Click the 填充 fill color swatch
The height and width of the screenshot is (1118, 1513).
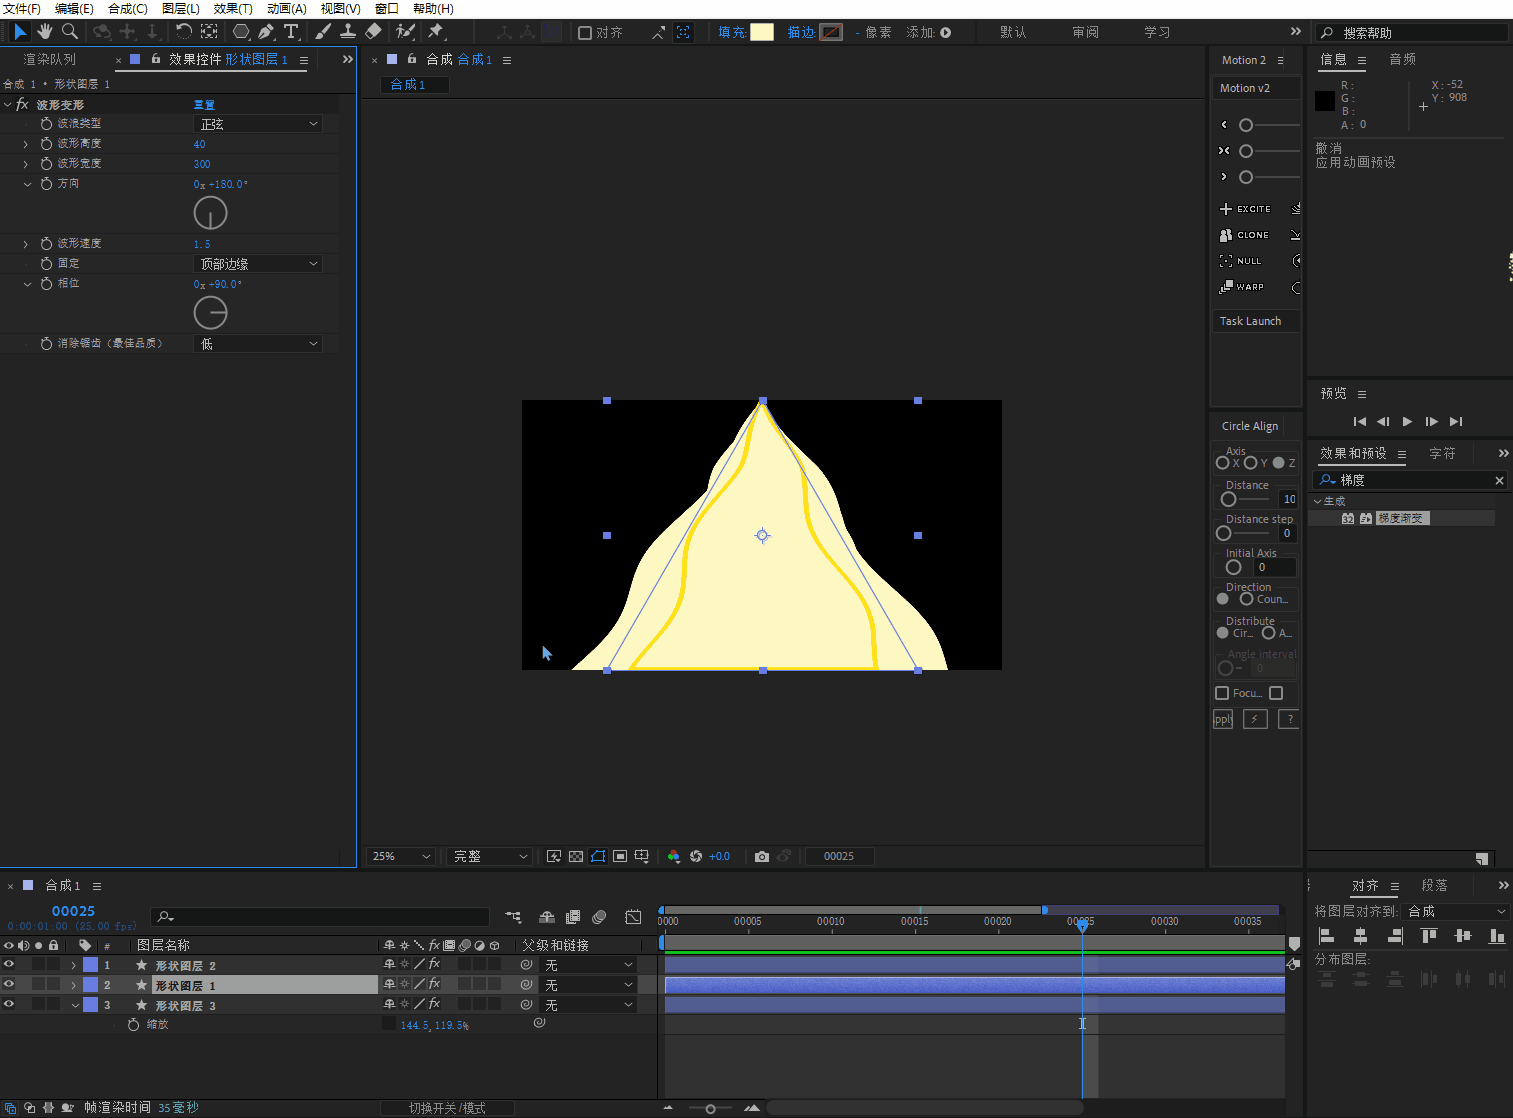[x=762, y=32]
